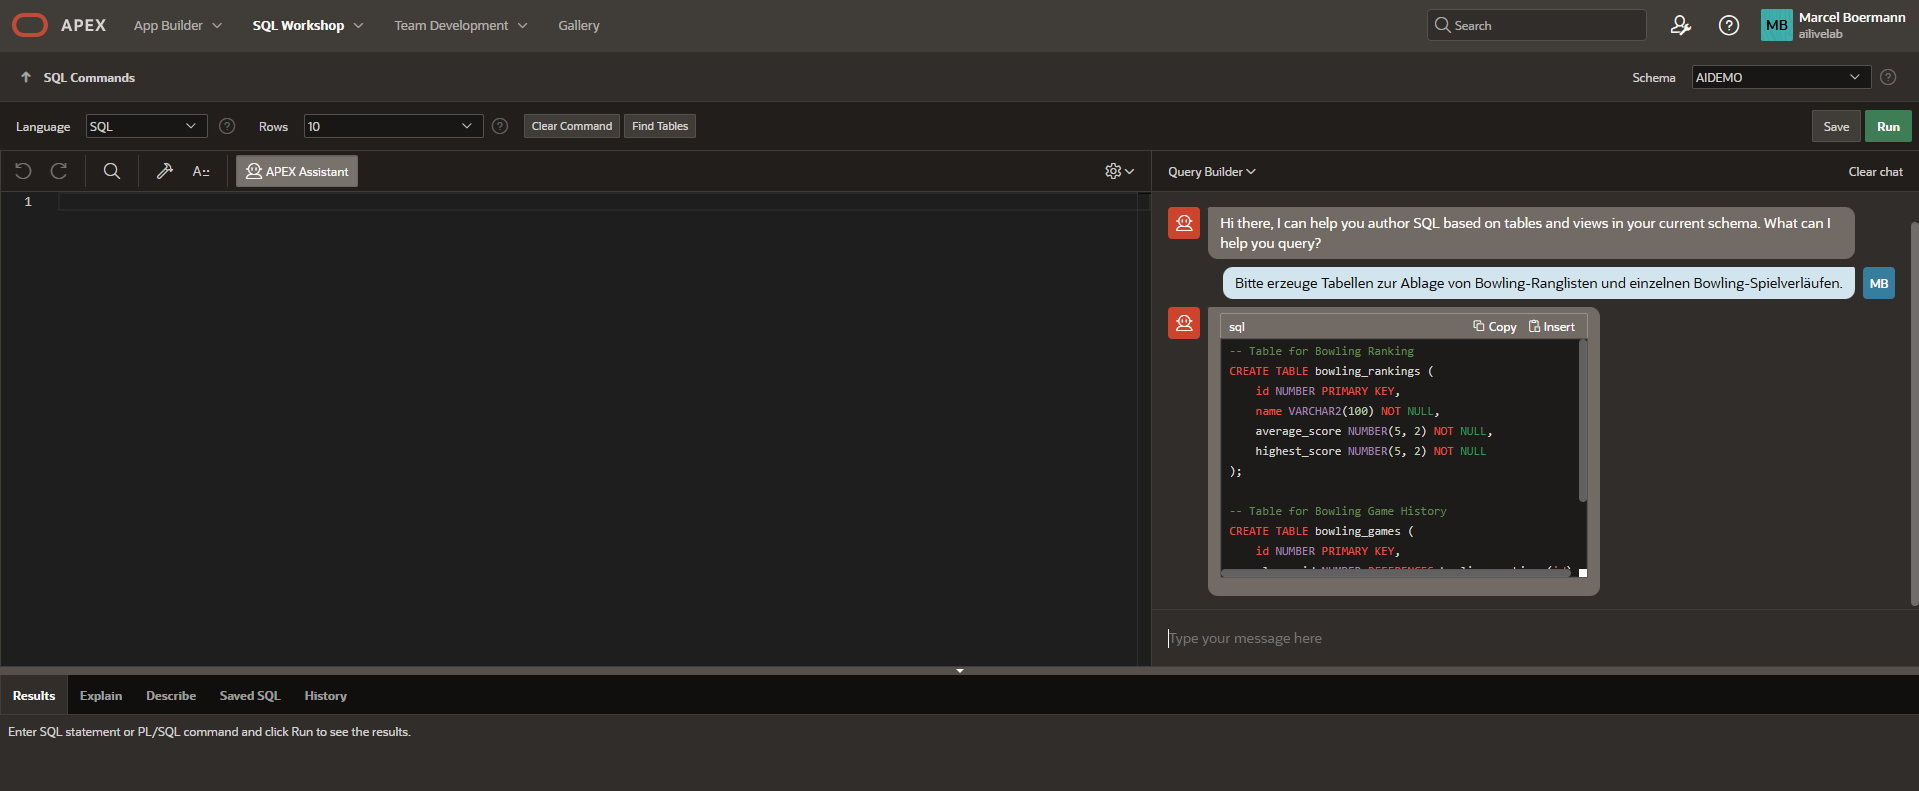The height and width of the screenshot is (791, 1919).
Task: Click help icon next to Language selector
Action: 227,126
